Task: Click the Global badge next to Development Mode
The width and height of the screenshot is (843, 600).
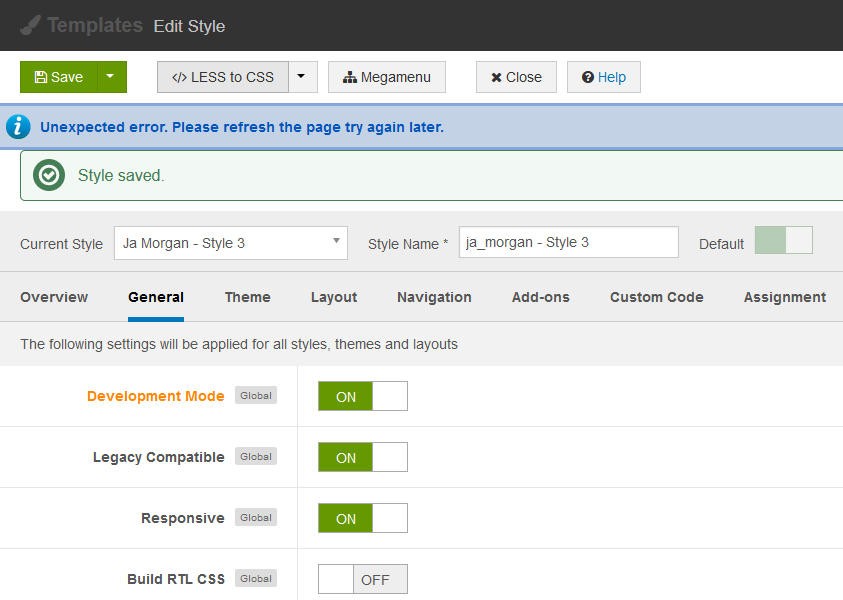Action: (x=256, y=396)
